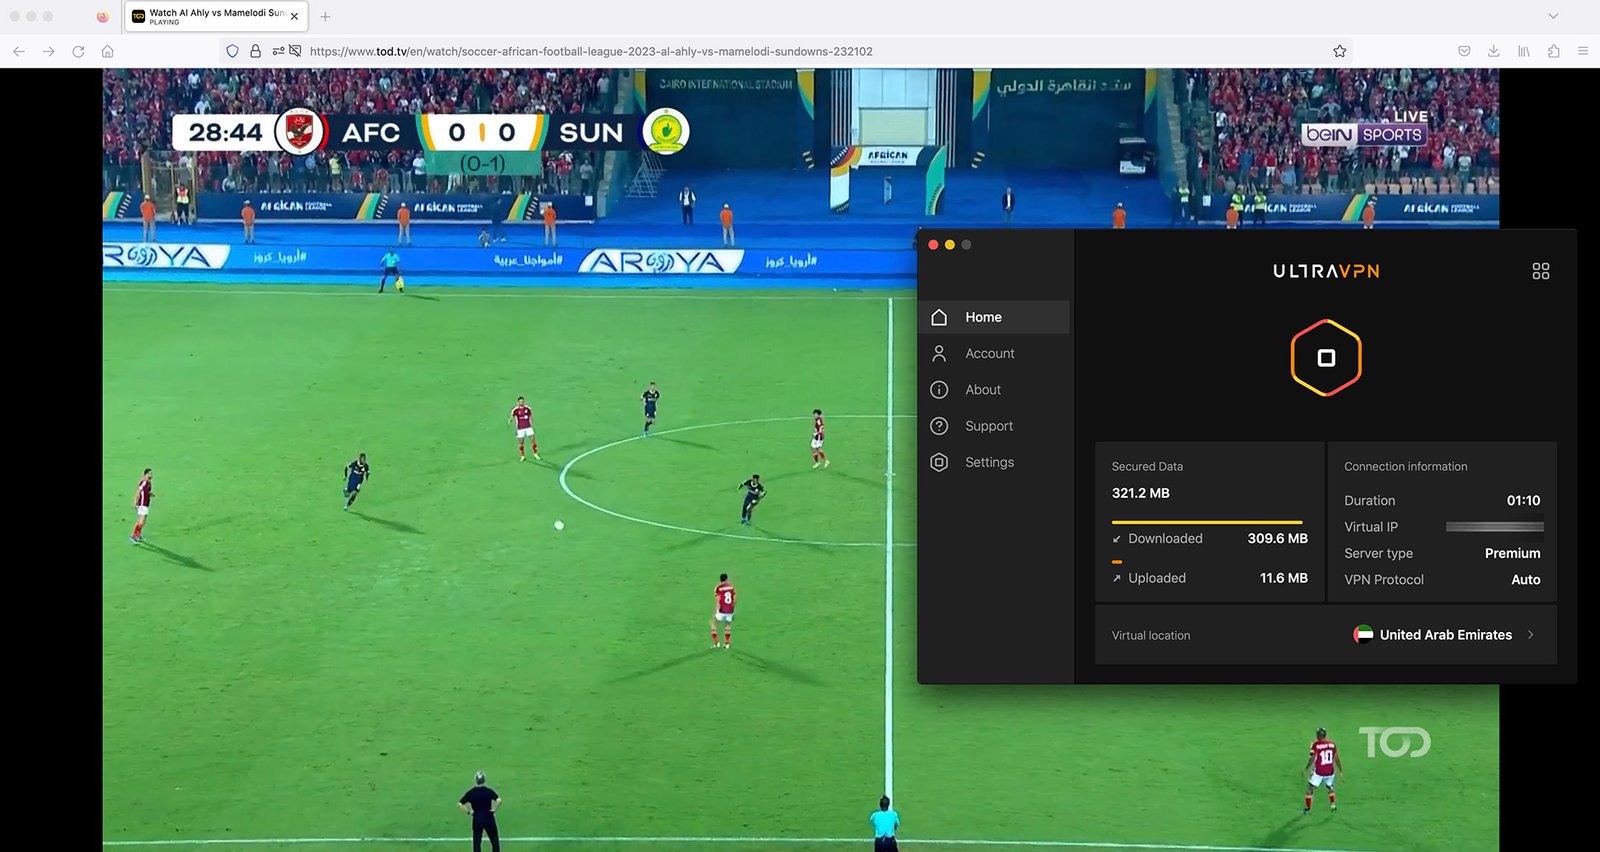Open Home in UltraVPN sidebar
Viewport: 1600px width, 852px height.
click(x=995, y=317)
